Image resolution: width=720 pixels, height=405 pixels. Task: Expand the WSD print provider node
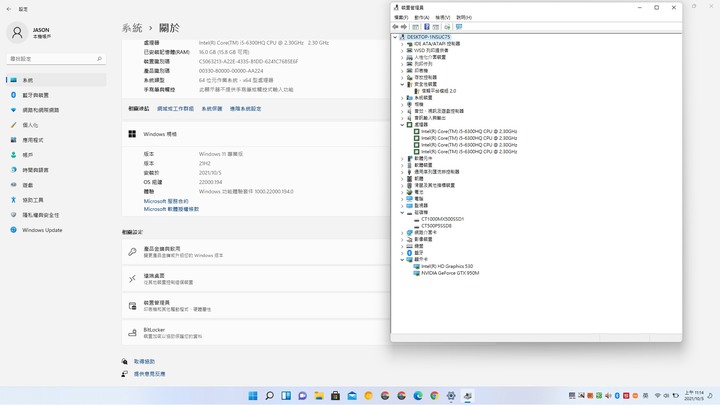[402, 51]
